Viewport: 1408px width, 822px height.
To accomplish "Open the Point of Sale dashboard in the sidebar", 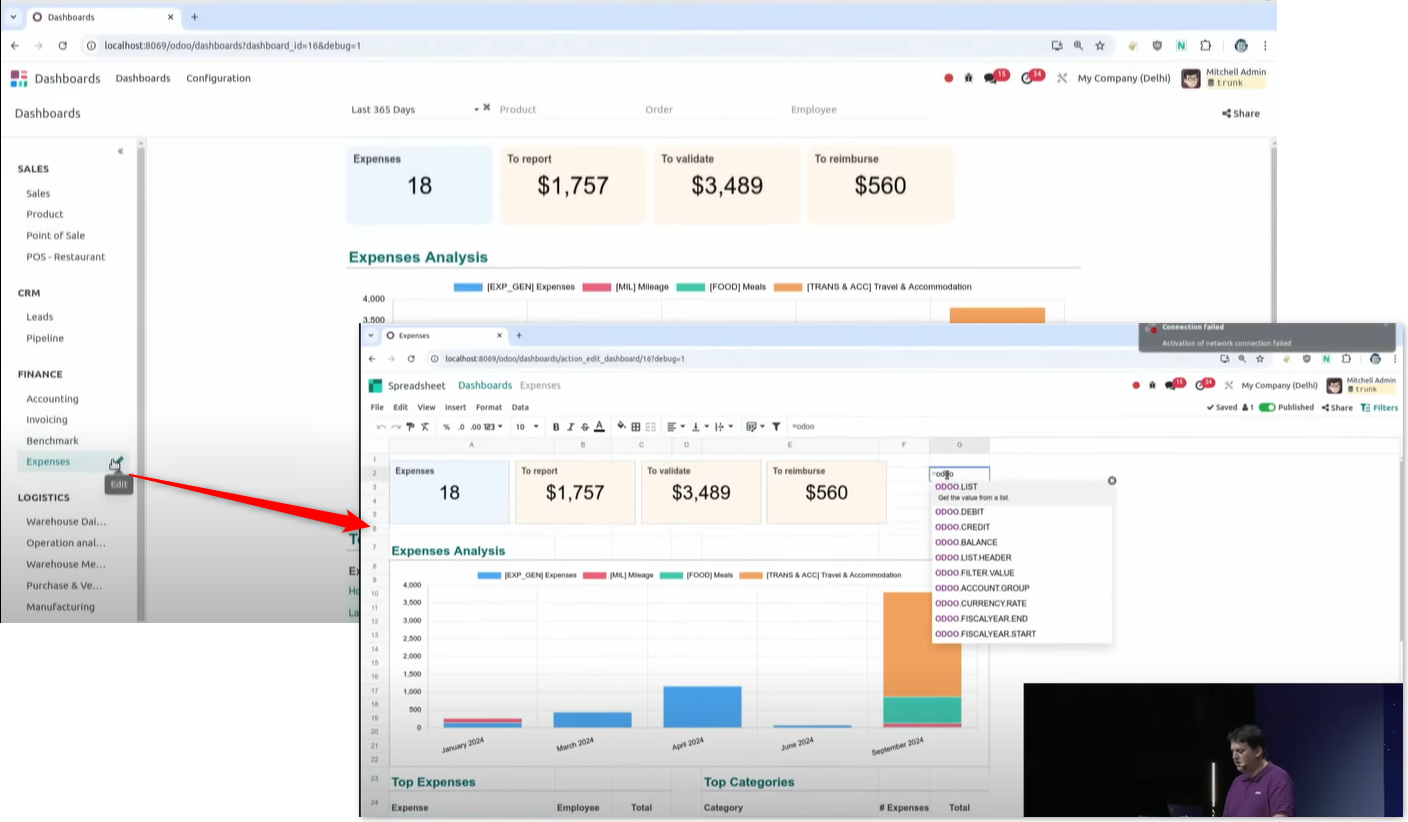I will click(56, 236).
